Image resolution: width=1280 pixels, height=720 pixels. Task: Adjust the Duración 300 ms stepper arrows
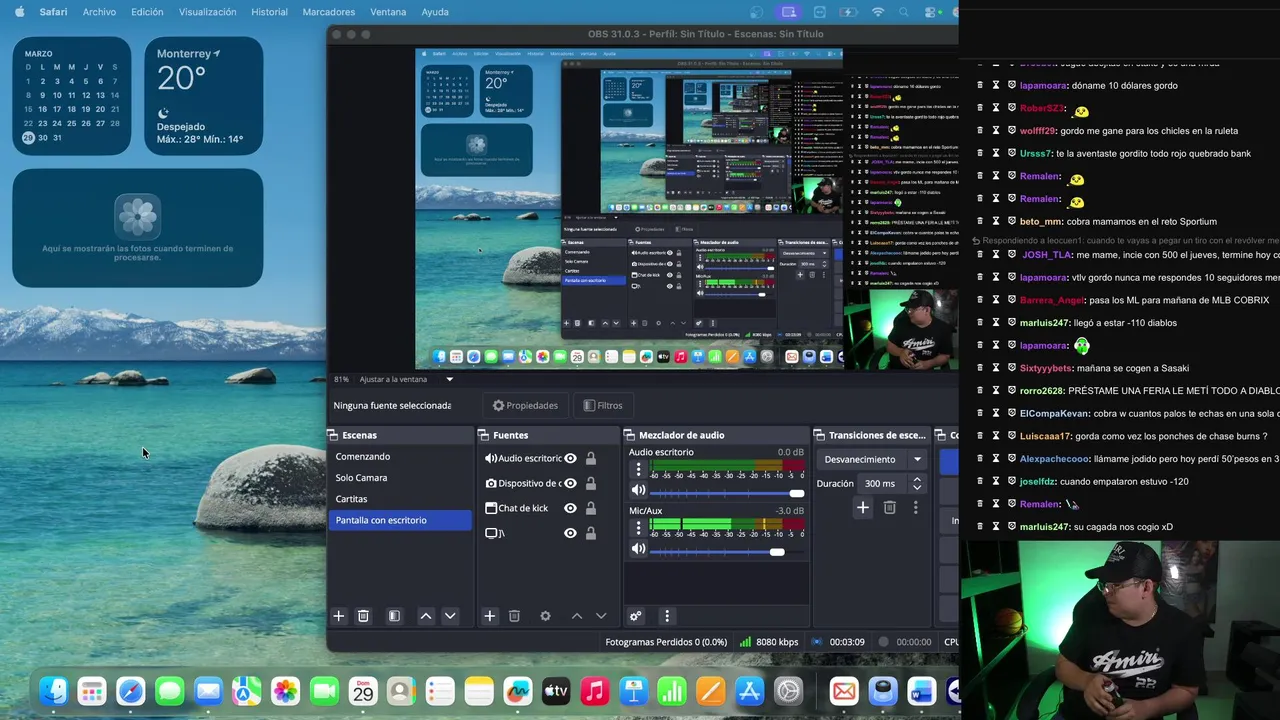pyautogui.click(x=917, y=483)
